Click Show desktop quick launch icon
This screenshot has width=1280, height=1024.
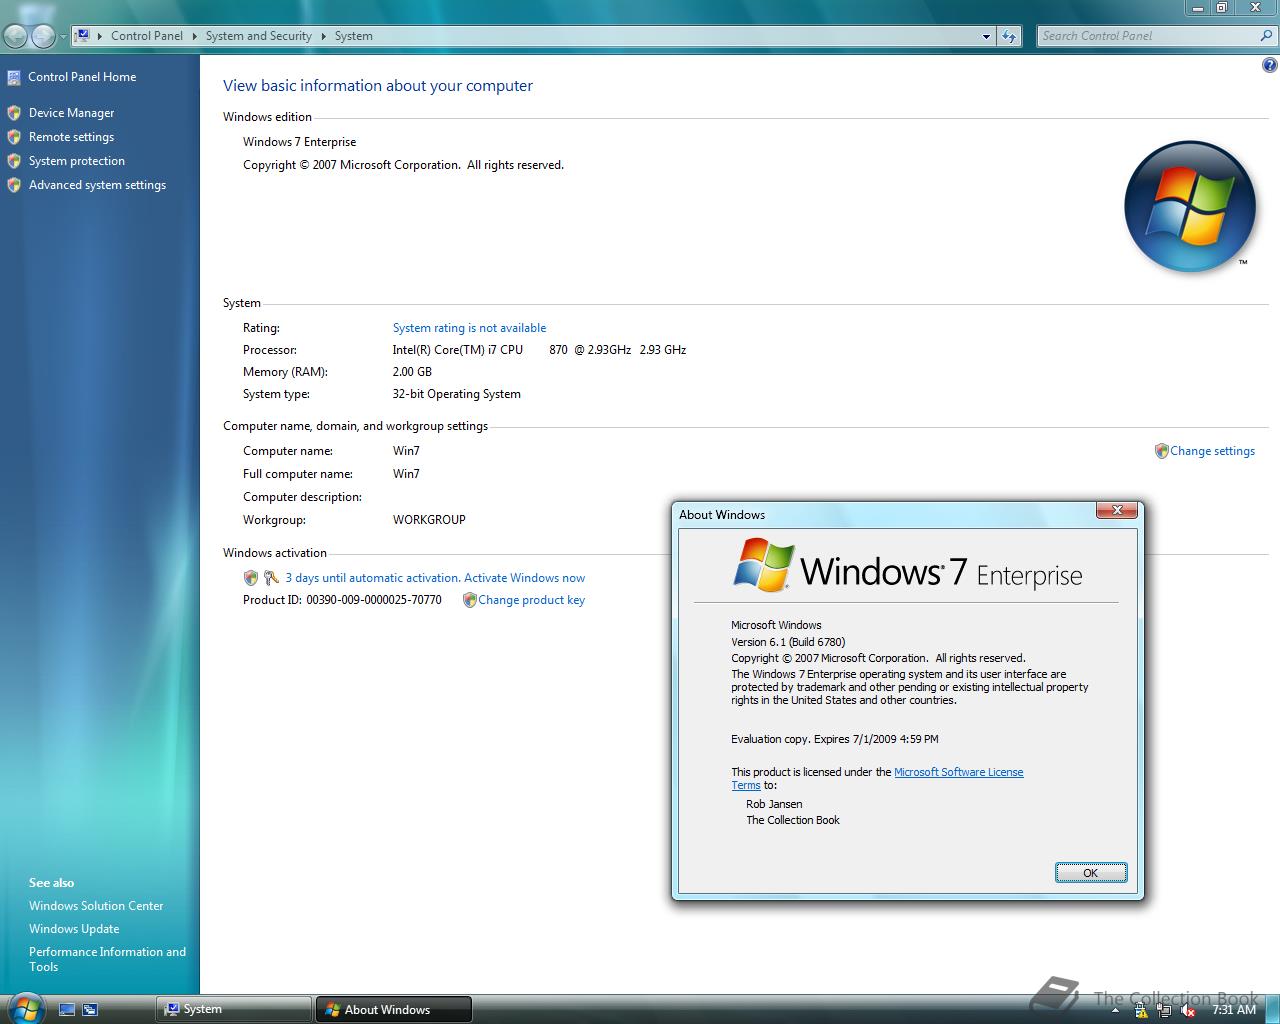(67, 1010)
